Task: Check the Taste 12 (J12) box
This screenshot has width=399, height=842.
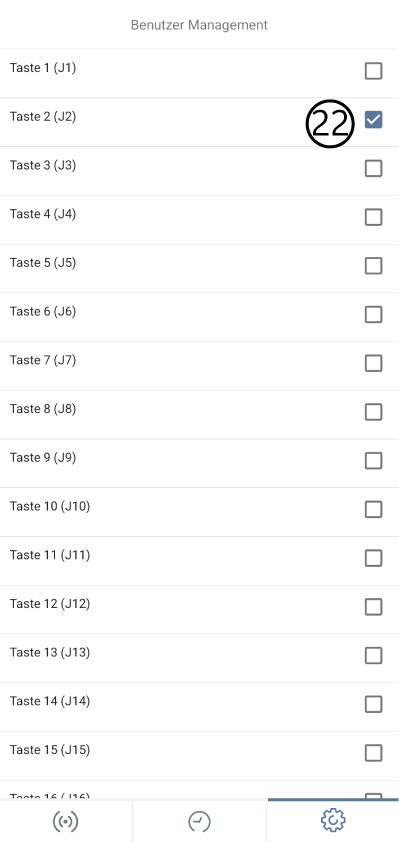Action: tap(373, 607)
